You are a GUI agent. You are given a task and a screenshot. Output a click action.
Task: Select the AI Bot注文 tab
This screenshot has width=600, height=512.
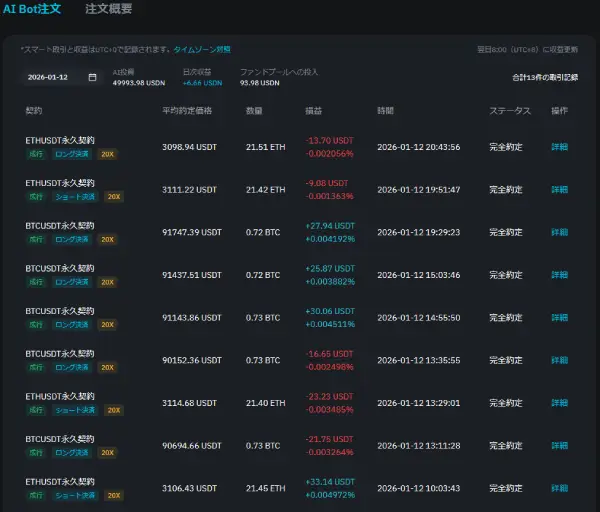(x=32, y=9)
